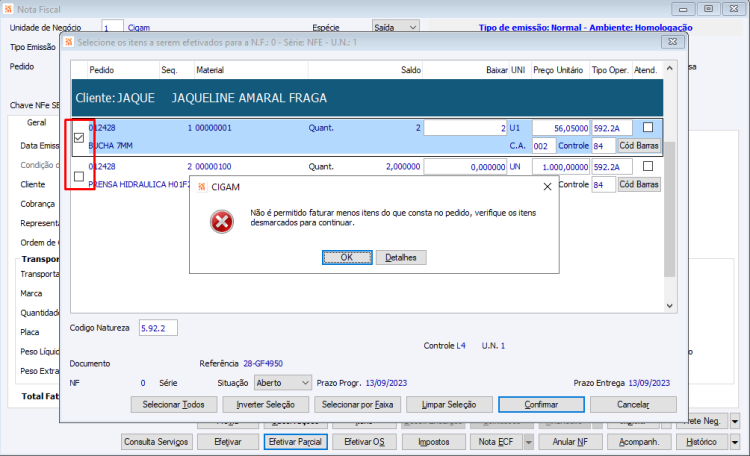The width and height of the screenshot is (750, 456).
Task: Click Inverter Seleção button
Action: 265,405
